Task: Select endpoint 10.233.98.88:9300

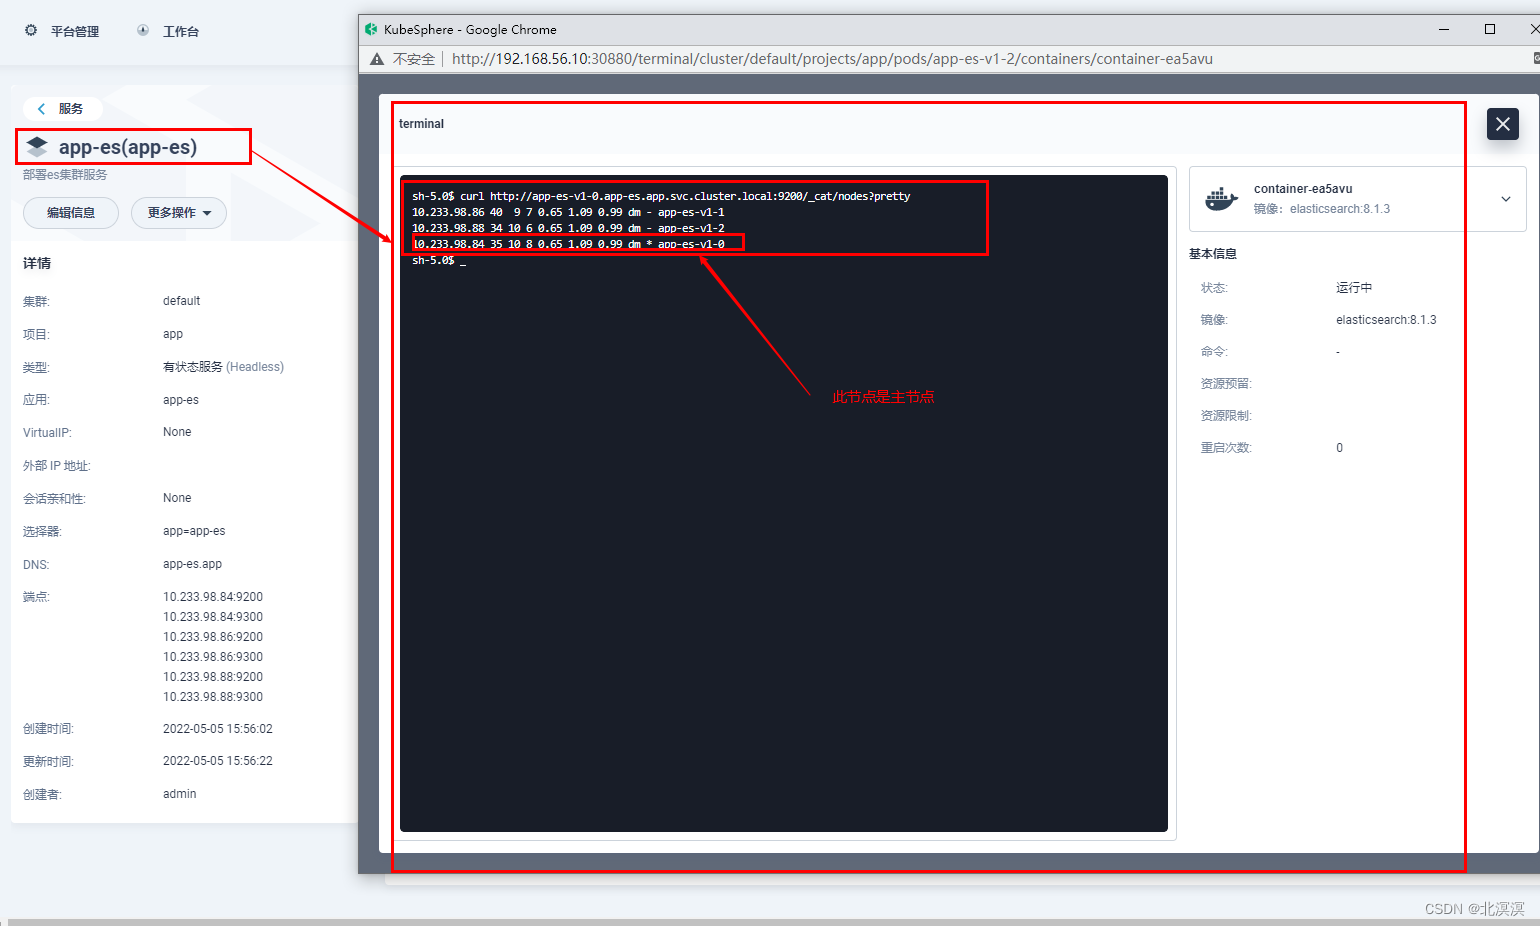Action: (213, 697)
